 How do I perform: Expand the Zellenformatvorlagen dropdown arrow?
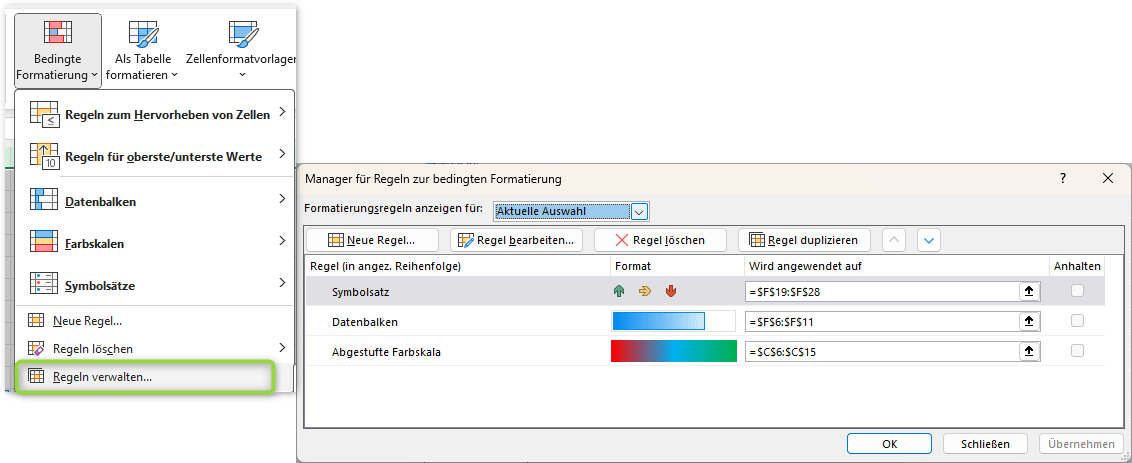[x=242, y=74]
